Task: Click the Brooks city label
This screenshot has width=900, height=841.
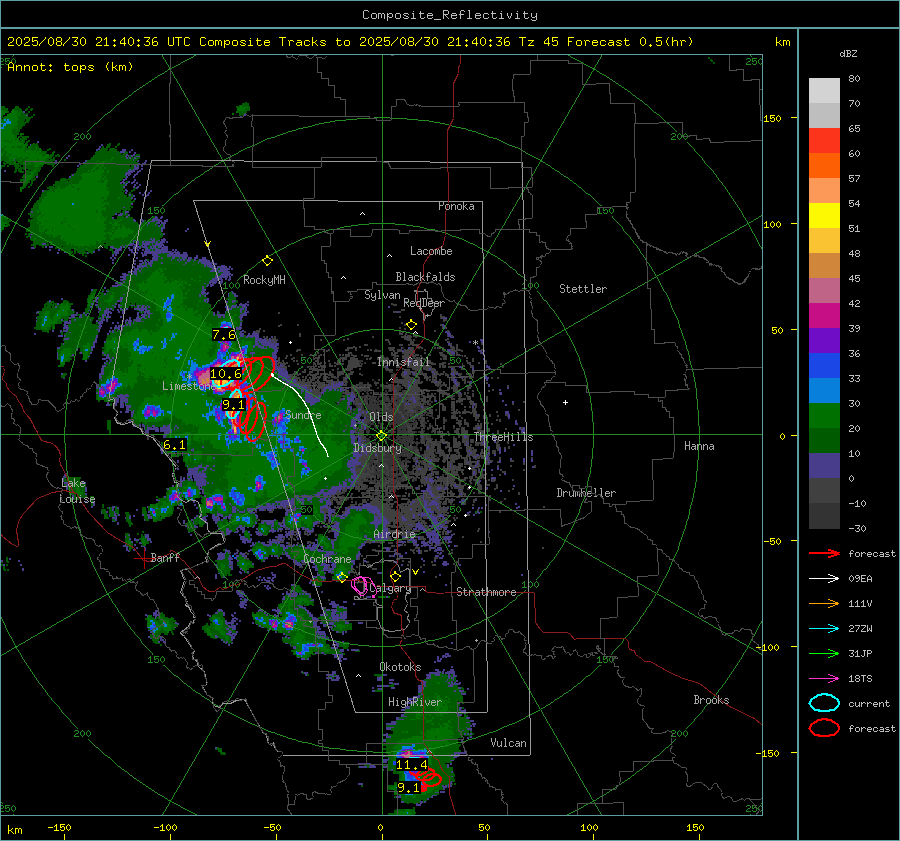Action: pyautogui.click(x=711, y=700)
